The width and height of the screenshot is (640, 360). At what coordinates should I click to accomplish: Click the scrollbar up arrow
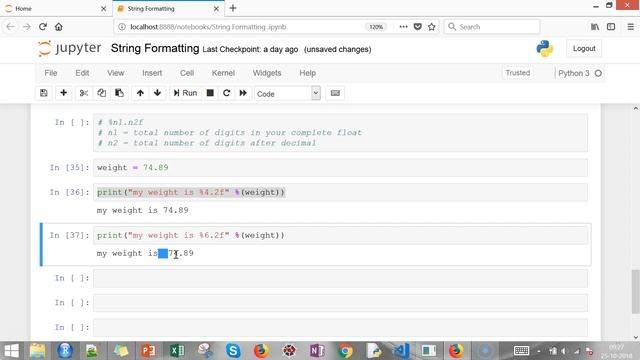636,109
